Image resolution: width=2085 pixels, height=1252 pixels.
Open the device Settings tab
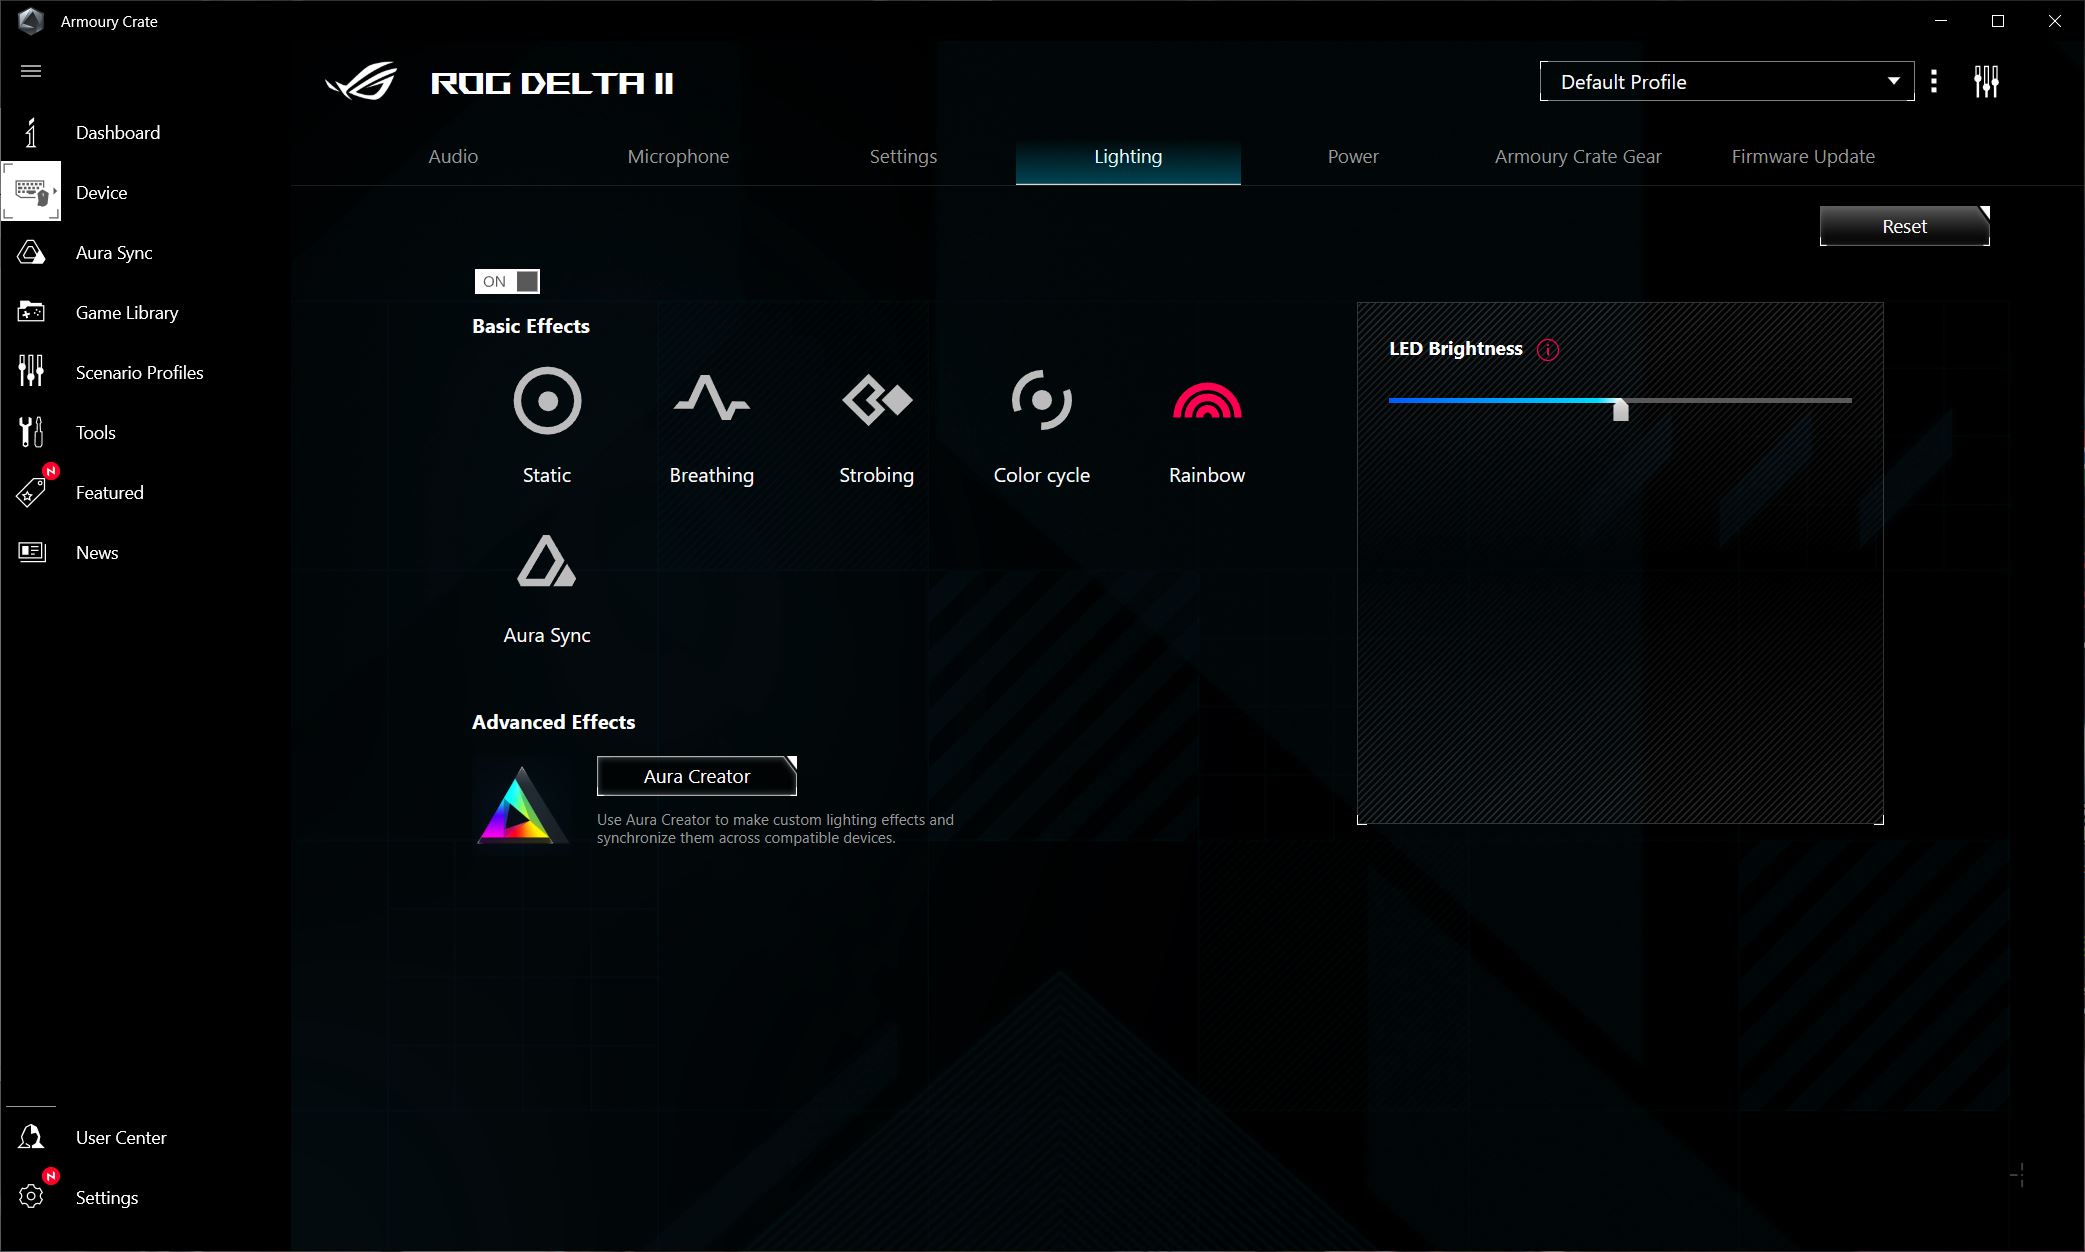(903, 157)
